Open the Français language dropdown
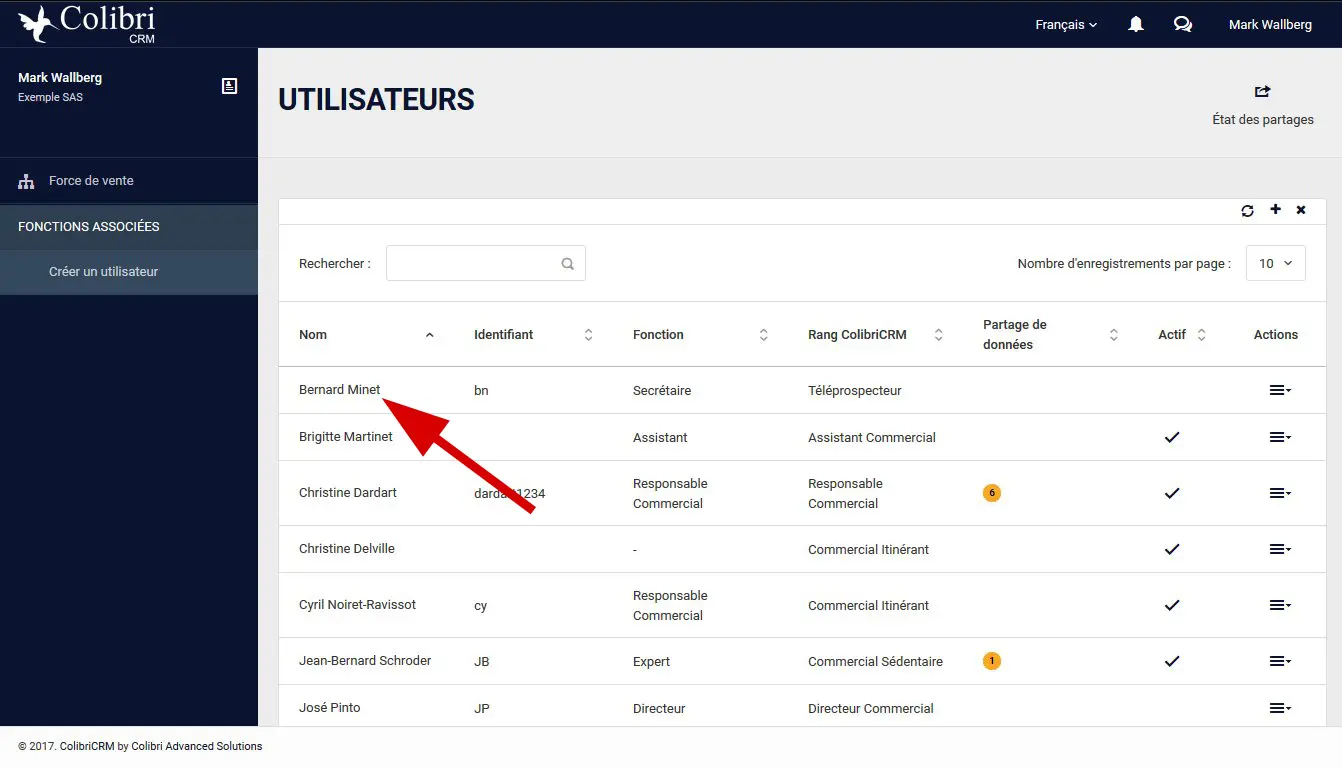 1066,24
